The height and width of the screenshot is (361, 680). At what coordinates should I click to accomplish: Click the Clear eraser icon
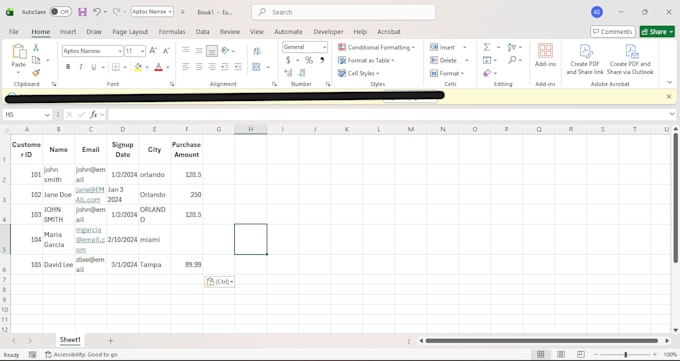[487, 73]
